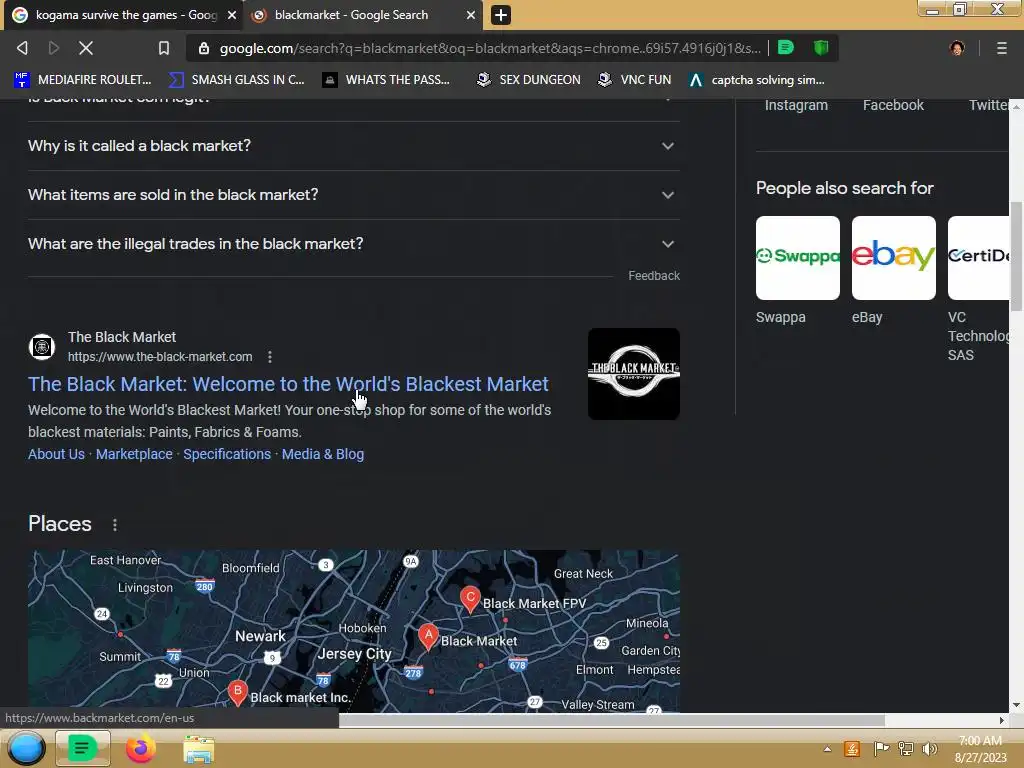Open result options three-dot menu
Viewport: 1024px width, 768px height.
tap(270, 357)
